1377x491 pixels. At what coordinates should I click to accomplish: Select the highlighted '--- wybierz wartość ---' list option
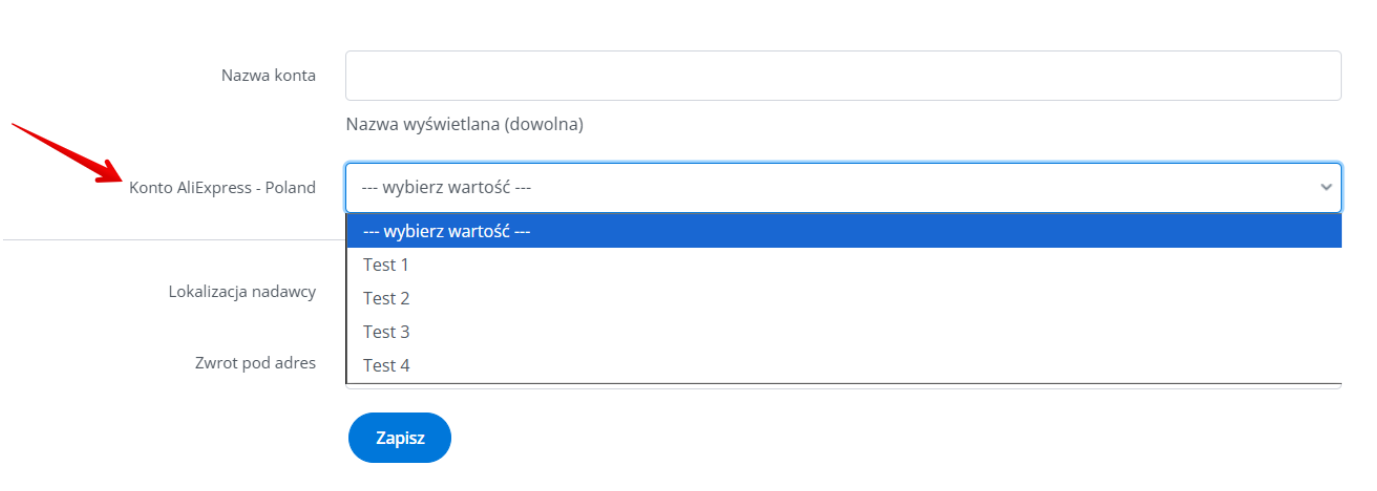(x=842, y=231)
